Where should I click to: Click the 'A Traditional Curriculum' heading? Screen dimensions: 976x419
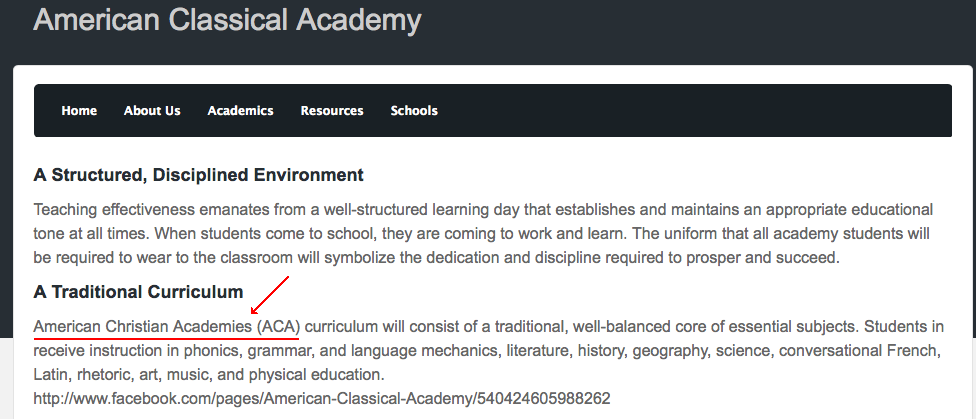coord(138,292)
